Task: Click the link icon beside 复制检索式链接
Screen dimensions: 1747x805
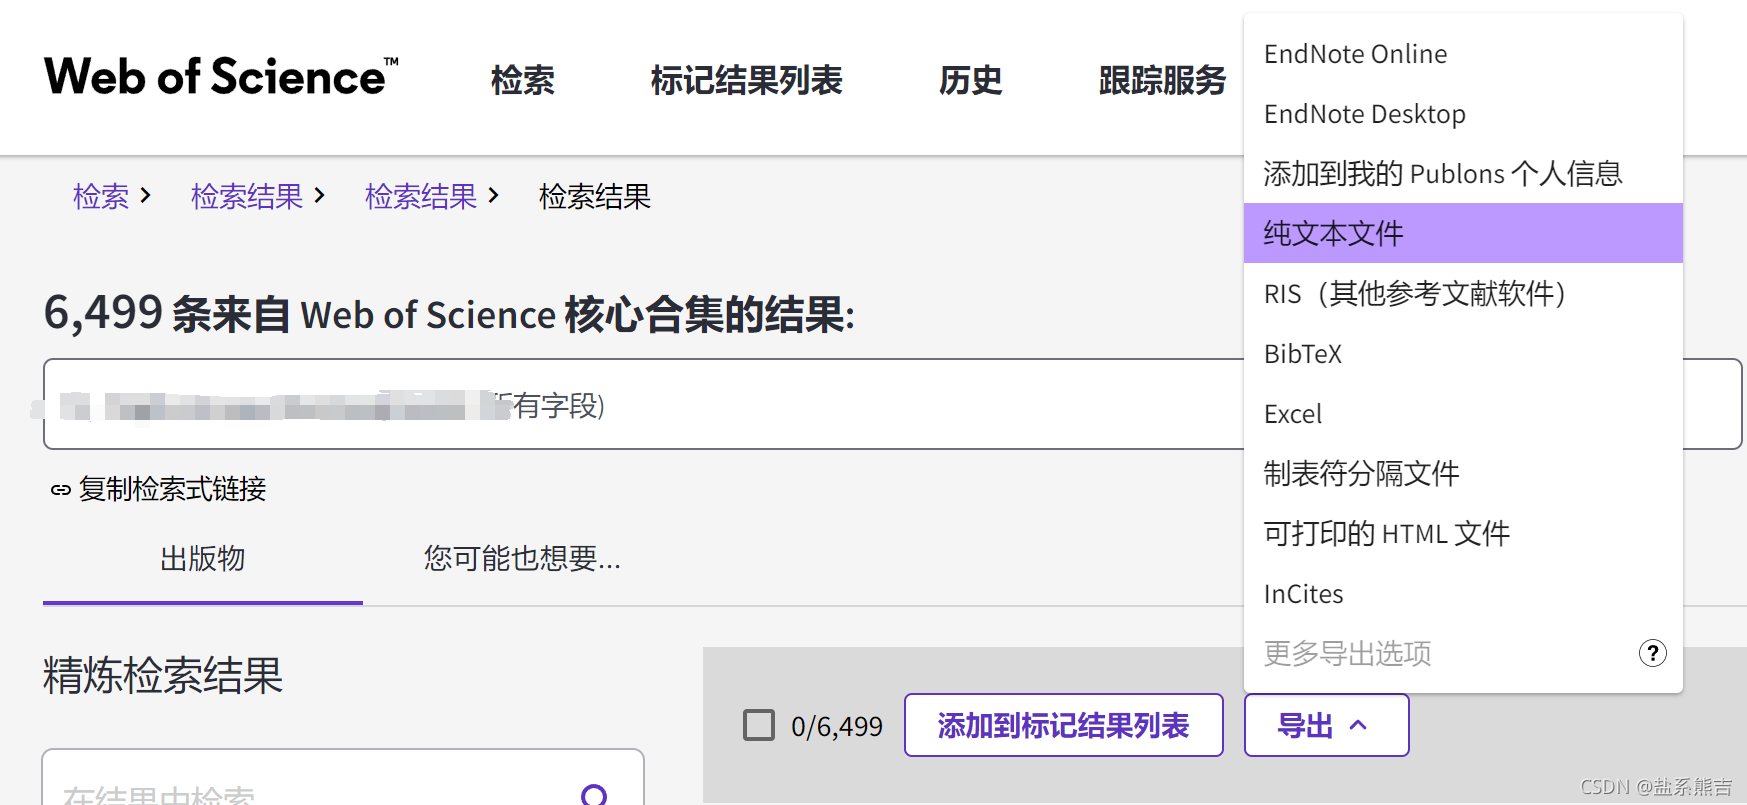Action: point(61,490)
